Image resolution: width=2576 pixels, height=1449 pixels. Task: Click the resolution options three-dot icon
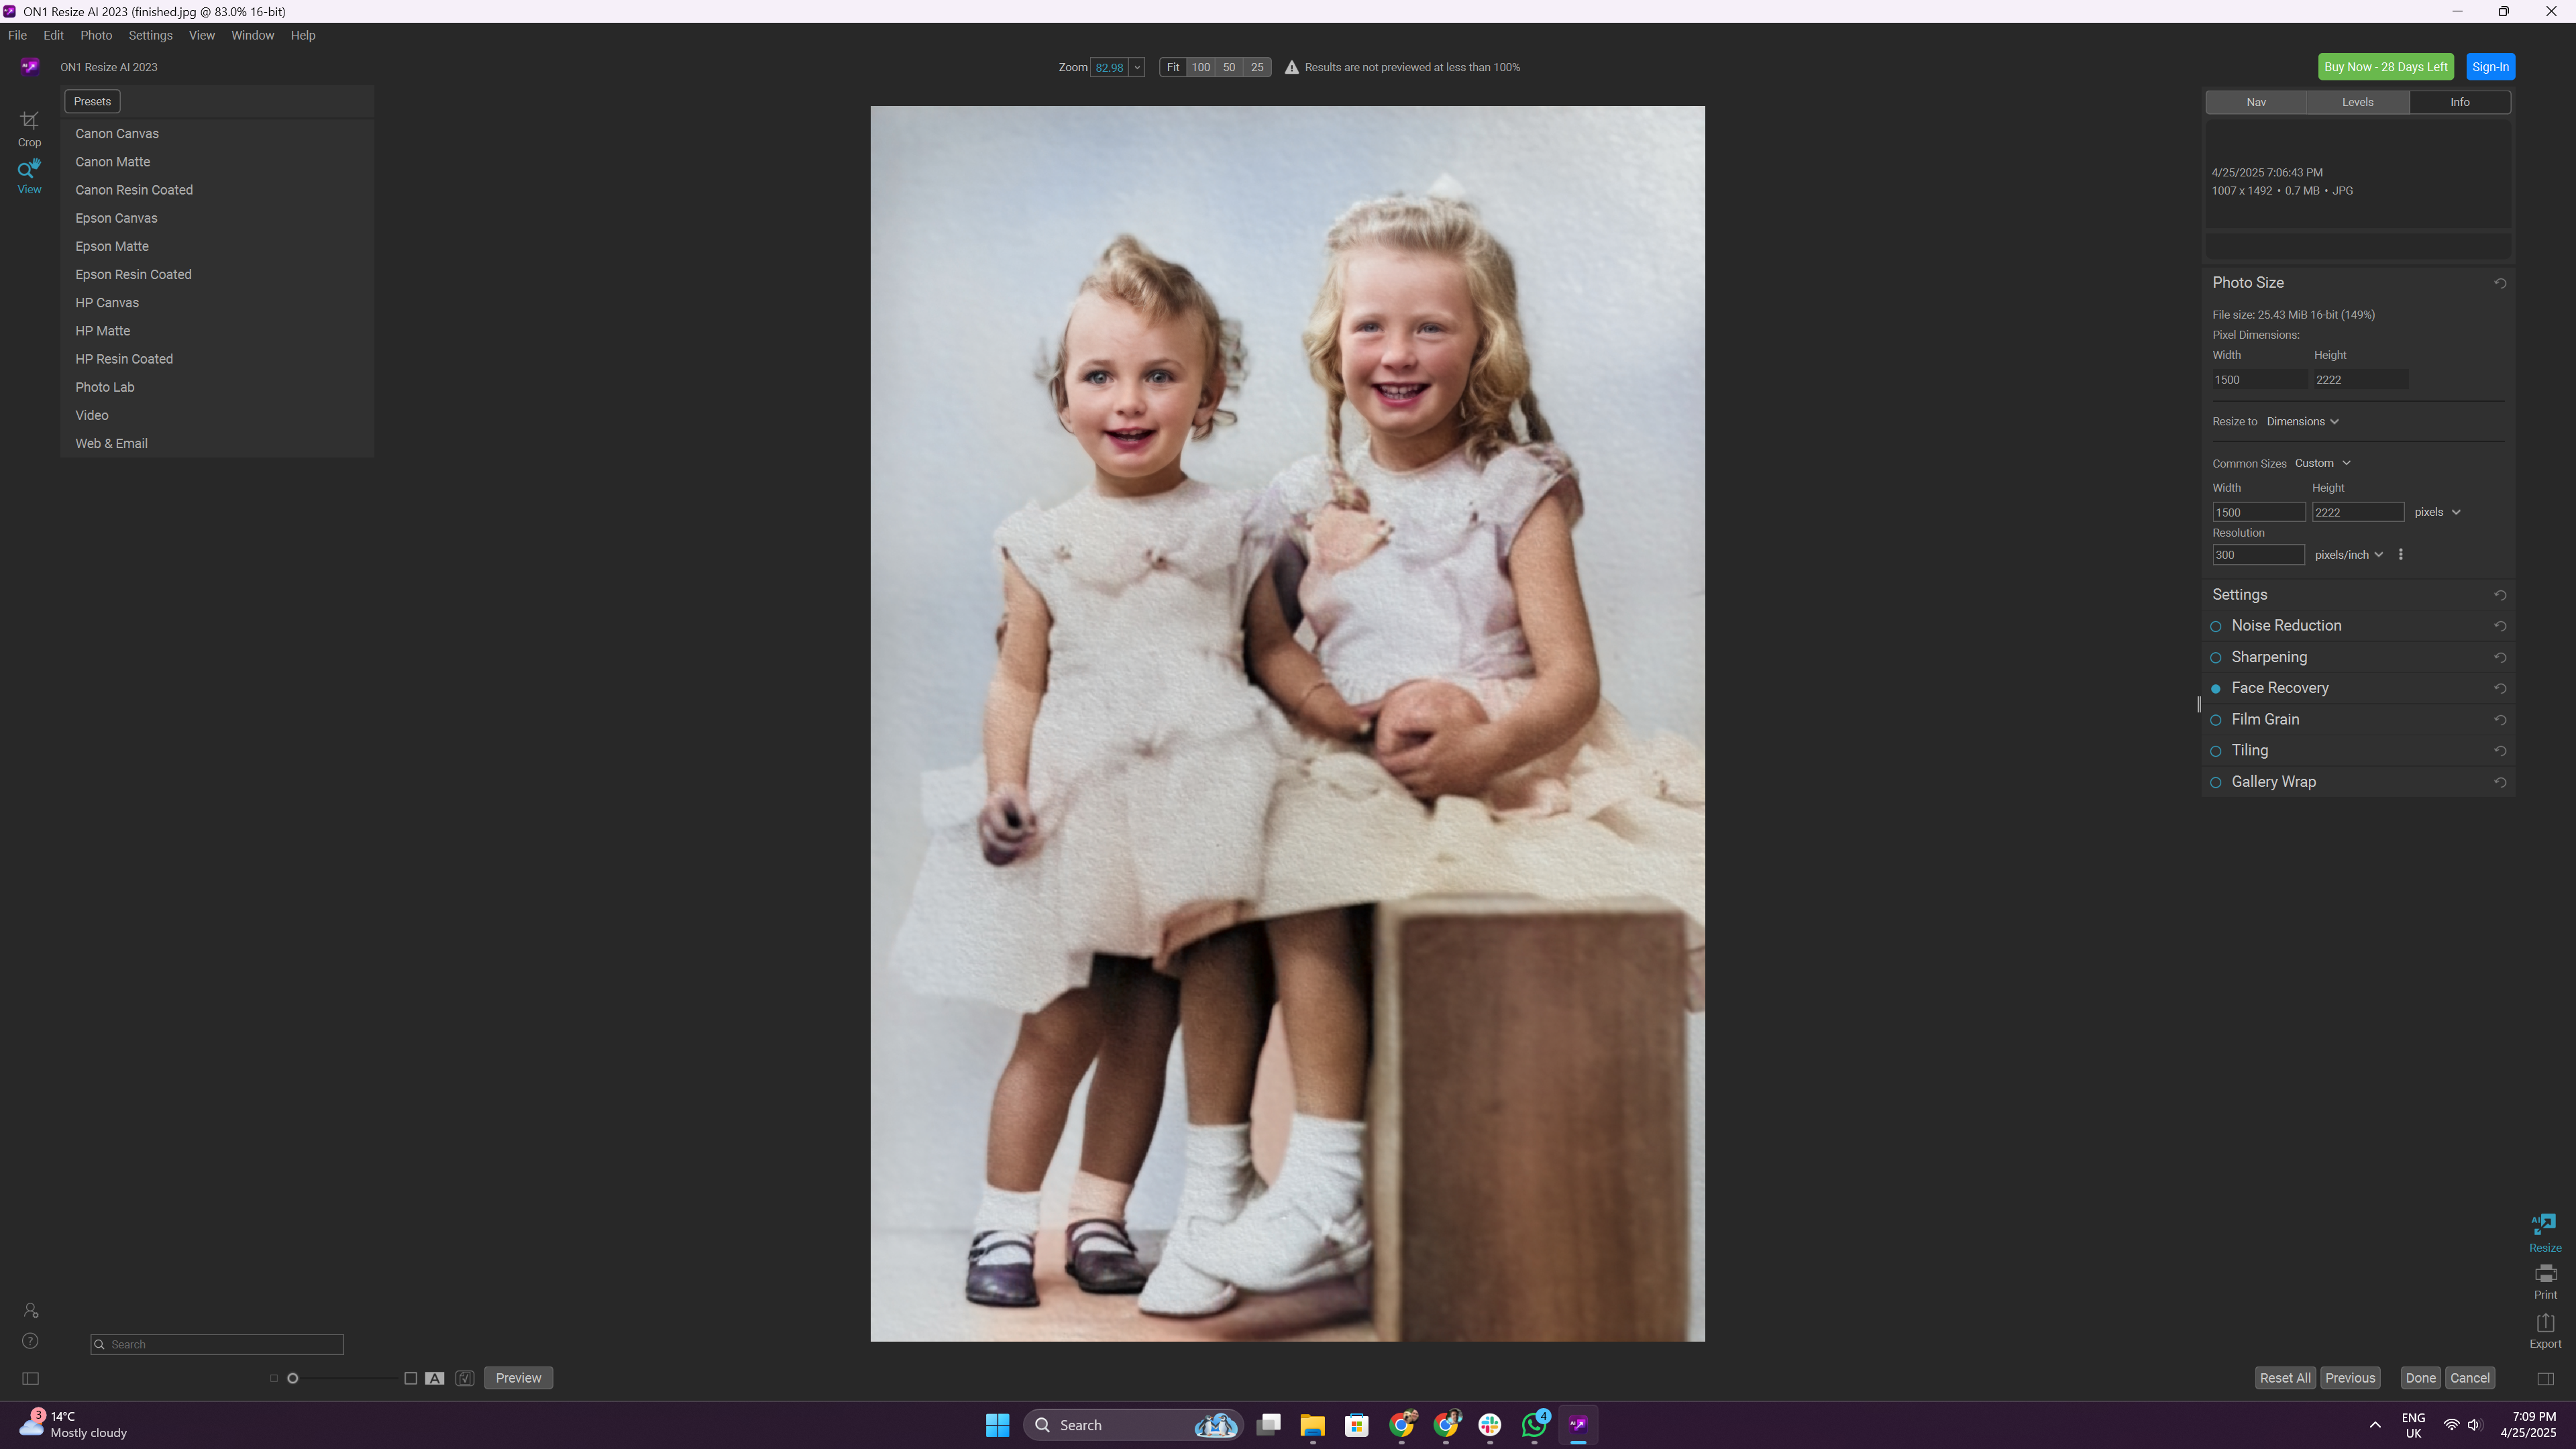click(x=2400, y=555)
